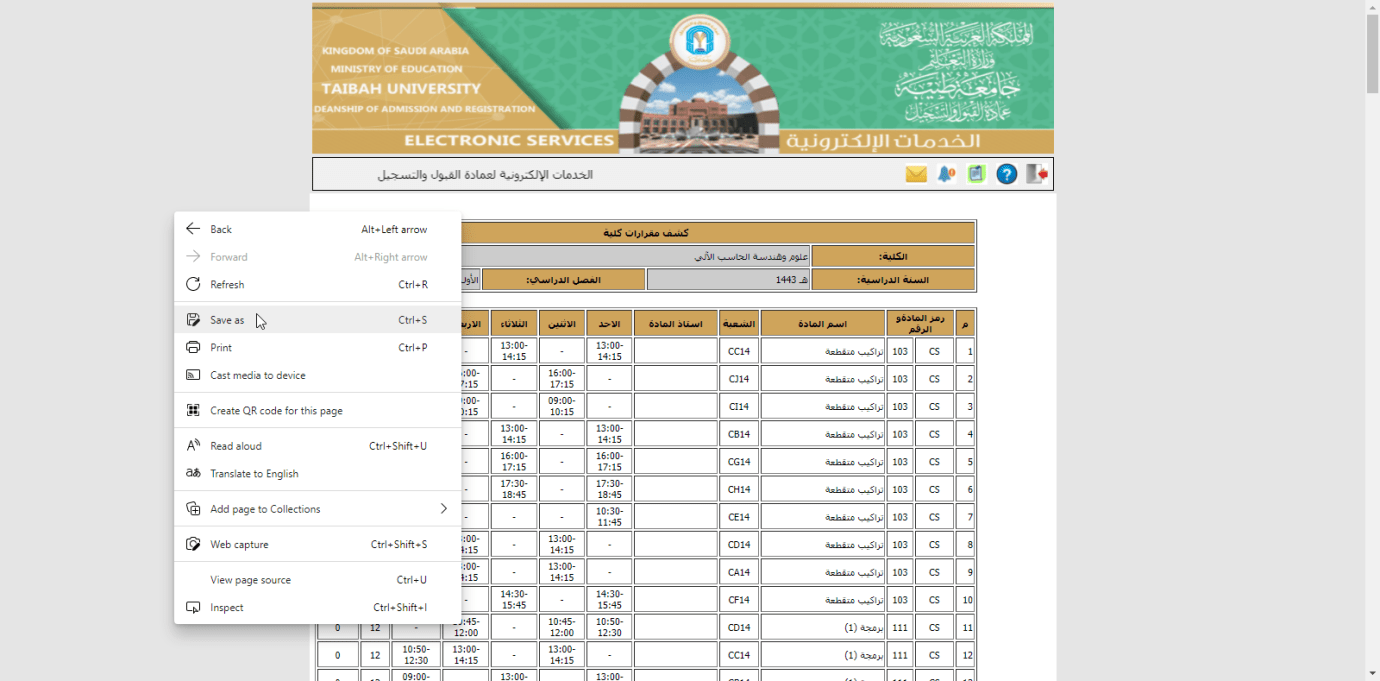Screen dimensions: 1380x681
Task: Click the Back arrow icon in context menu
Action: click(193, 229)
